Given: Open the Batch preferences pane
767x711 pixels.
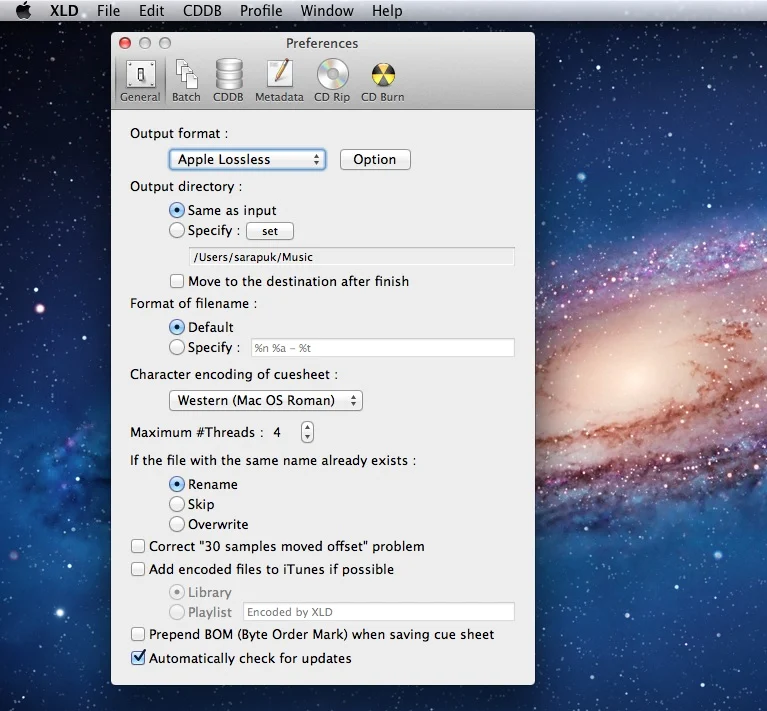Looking at the screenshot, I should coord(186,81).
